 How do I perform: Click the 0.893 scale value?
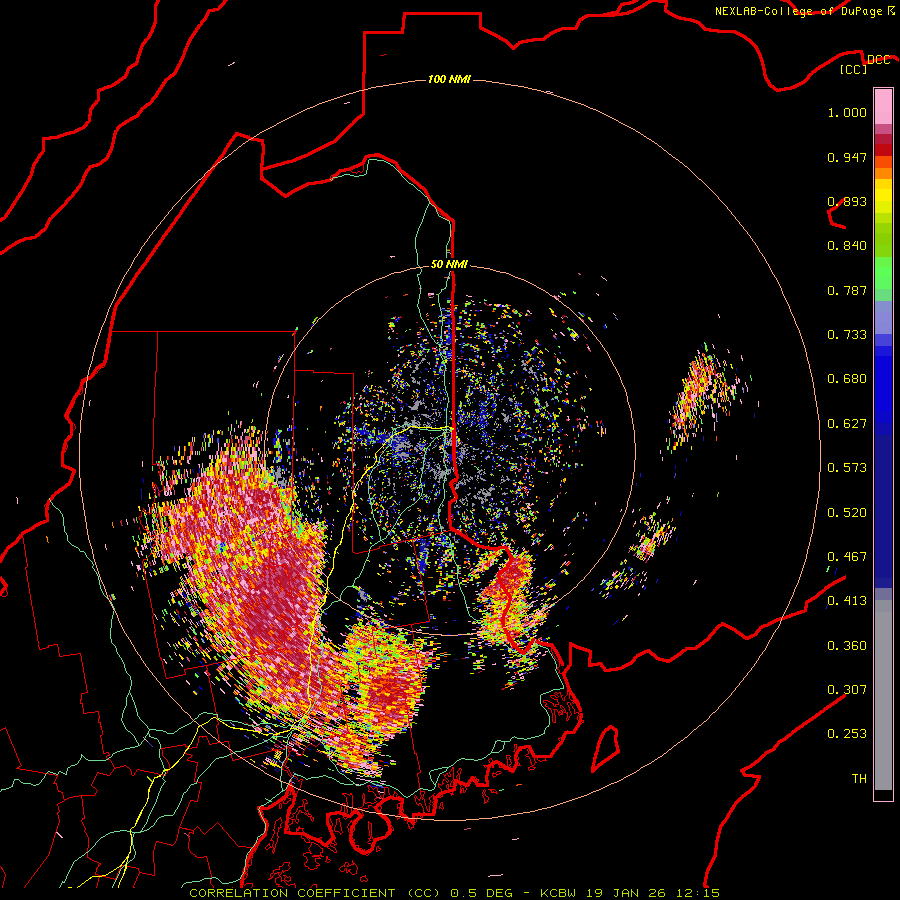pyautogui.click(x=847, y=201)
